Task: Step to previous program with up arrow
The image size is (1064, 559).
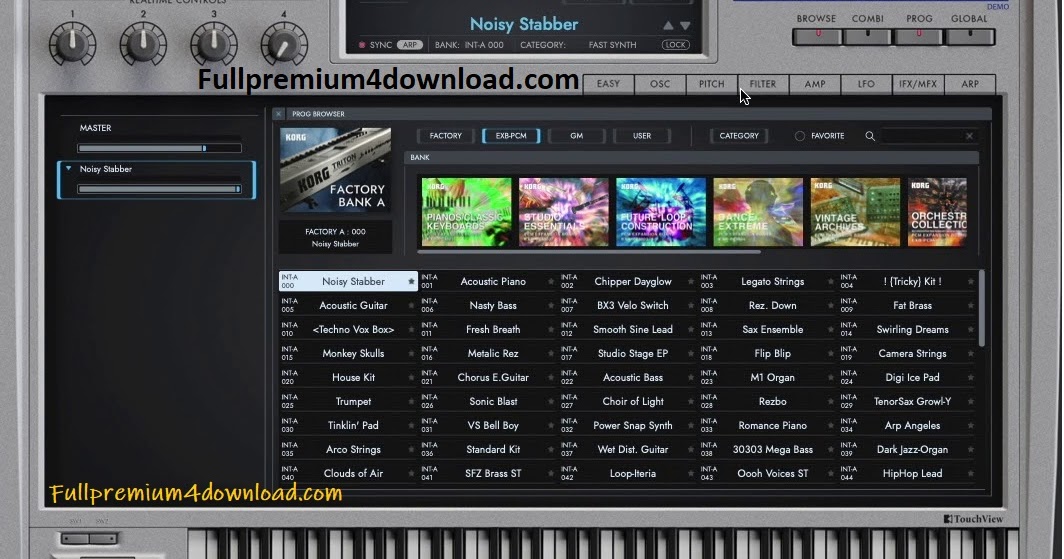Action: pyautogui.click(x=668, y=25)
